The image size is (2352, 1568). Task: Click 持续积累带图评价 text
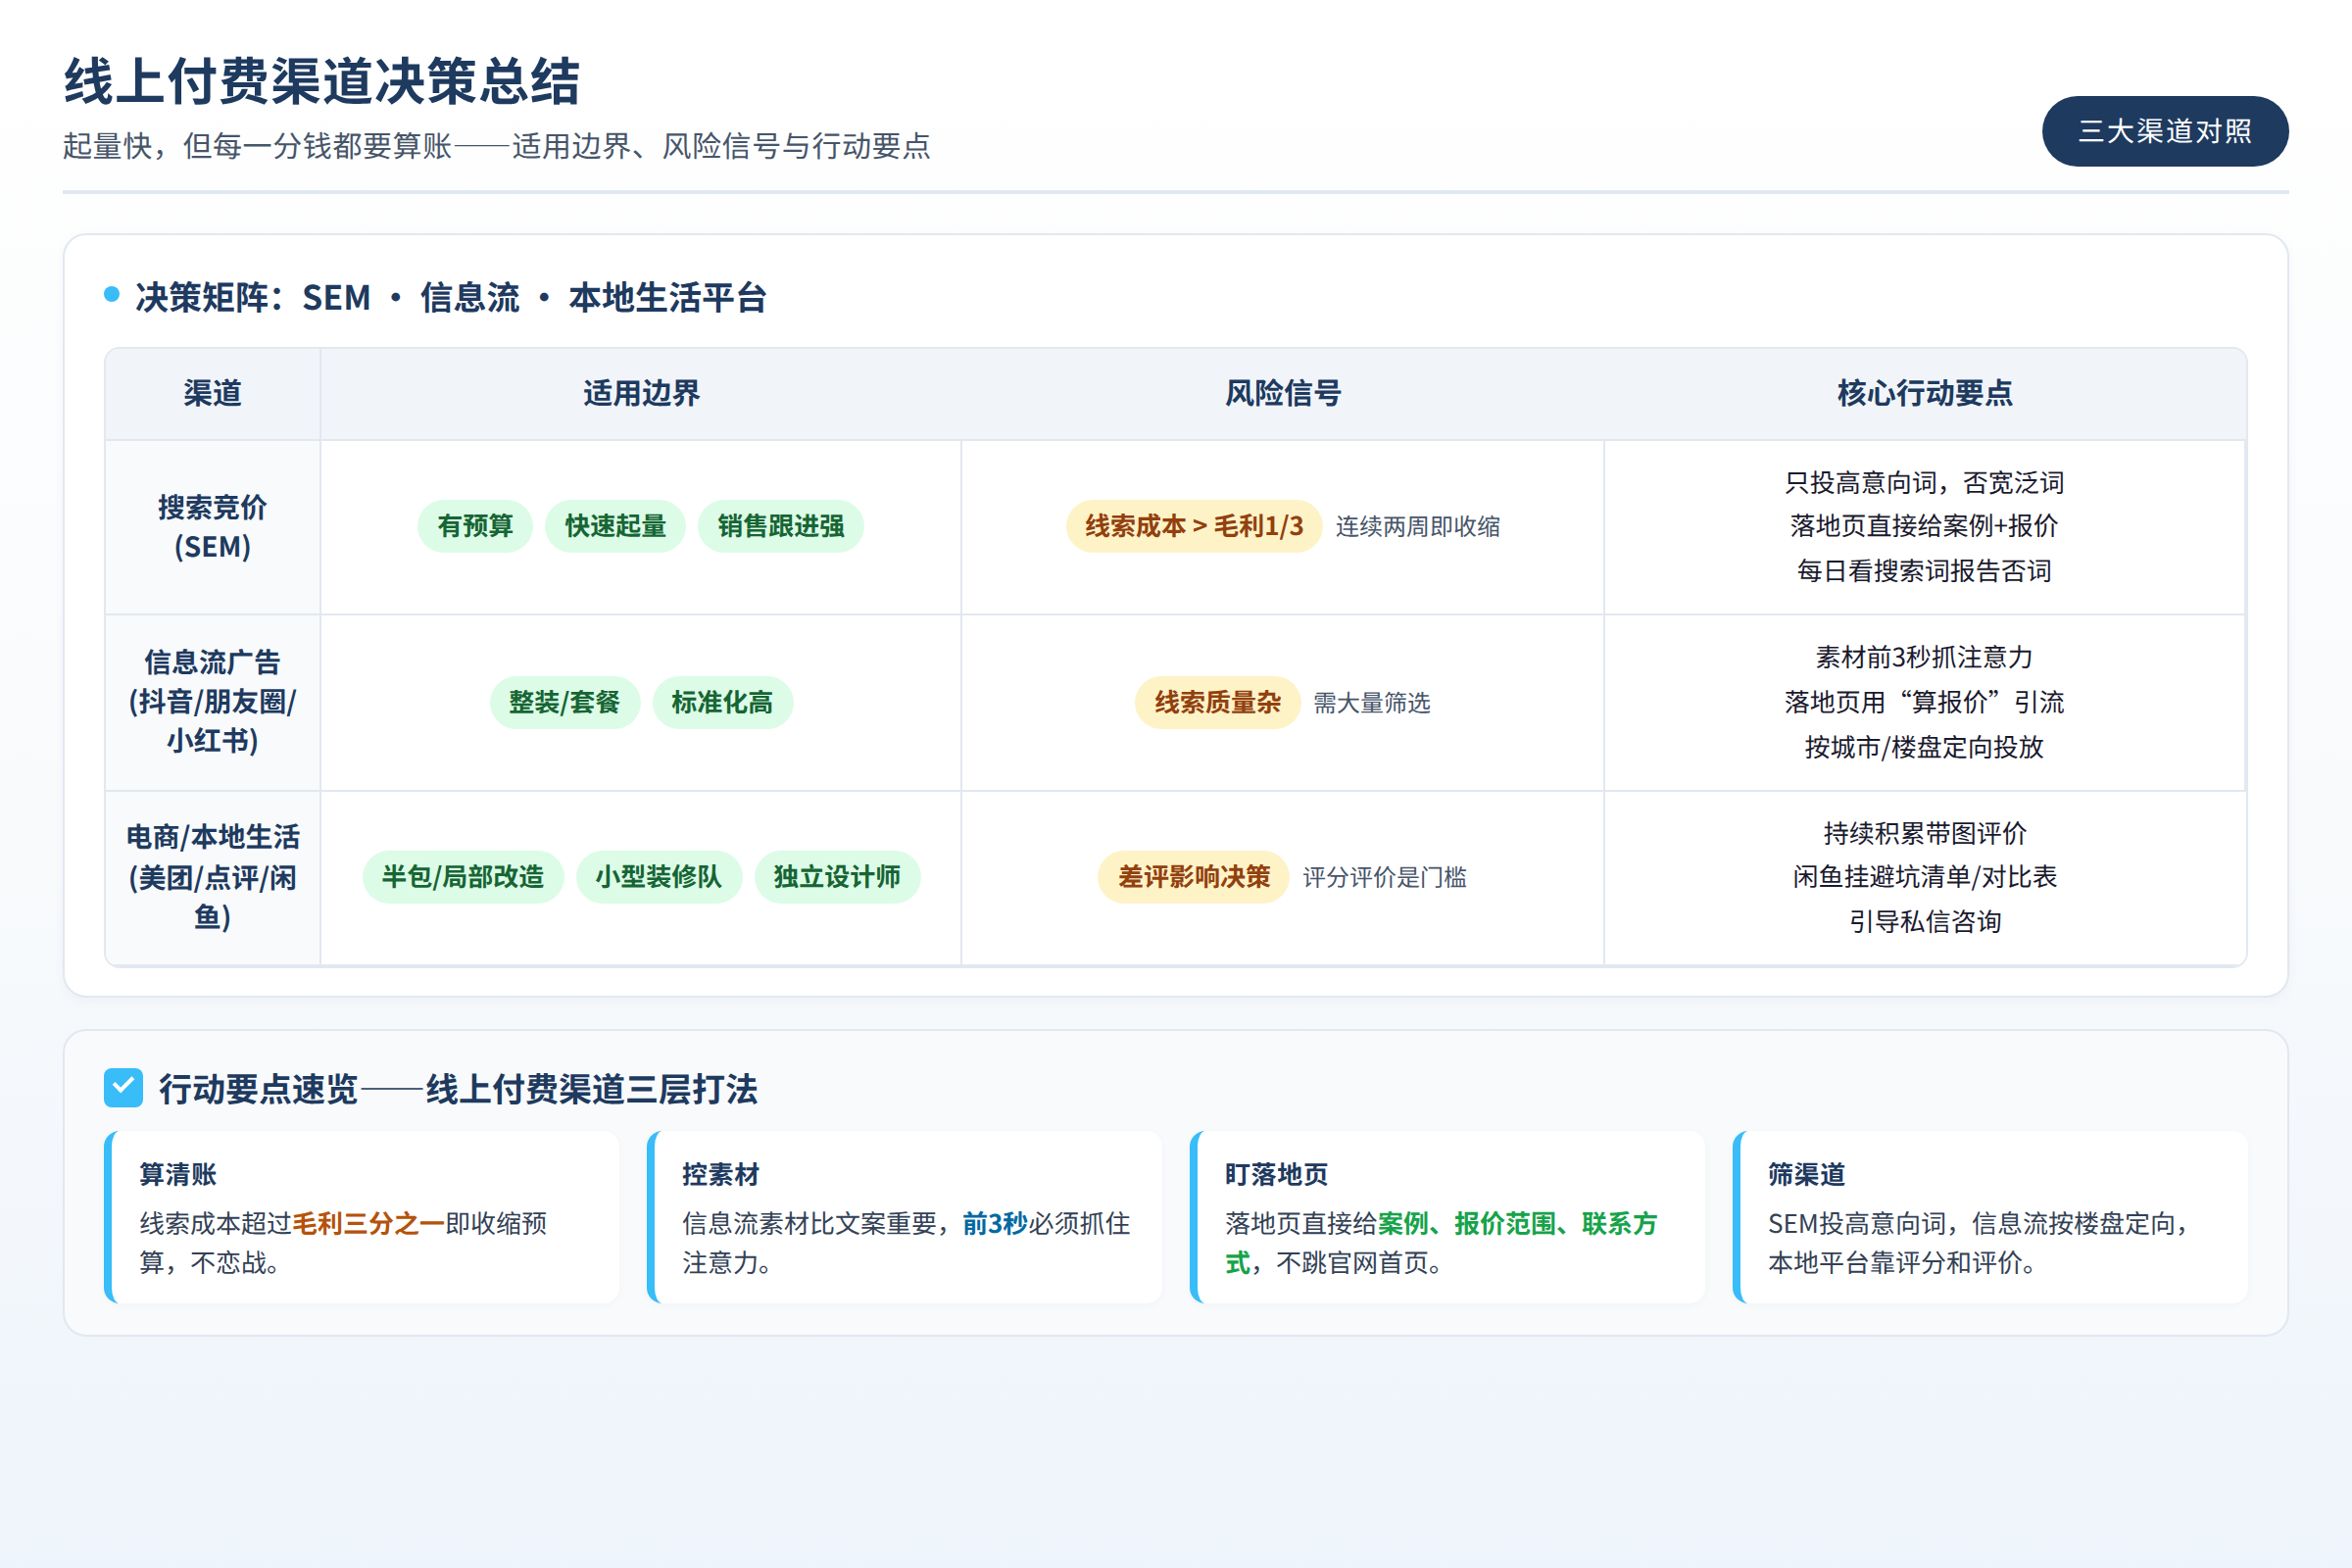coord(1924,834)
